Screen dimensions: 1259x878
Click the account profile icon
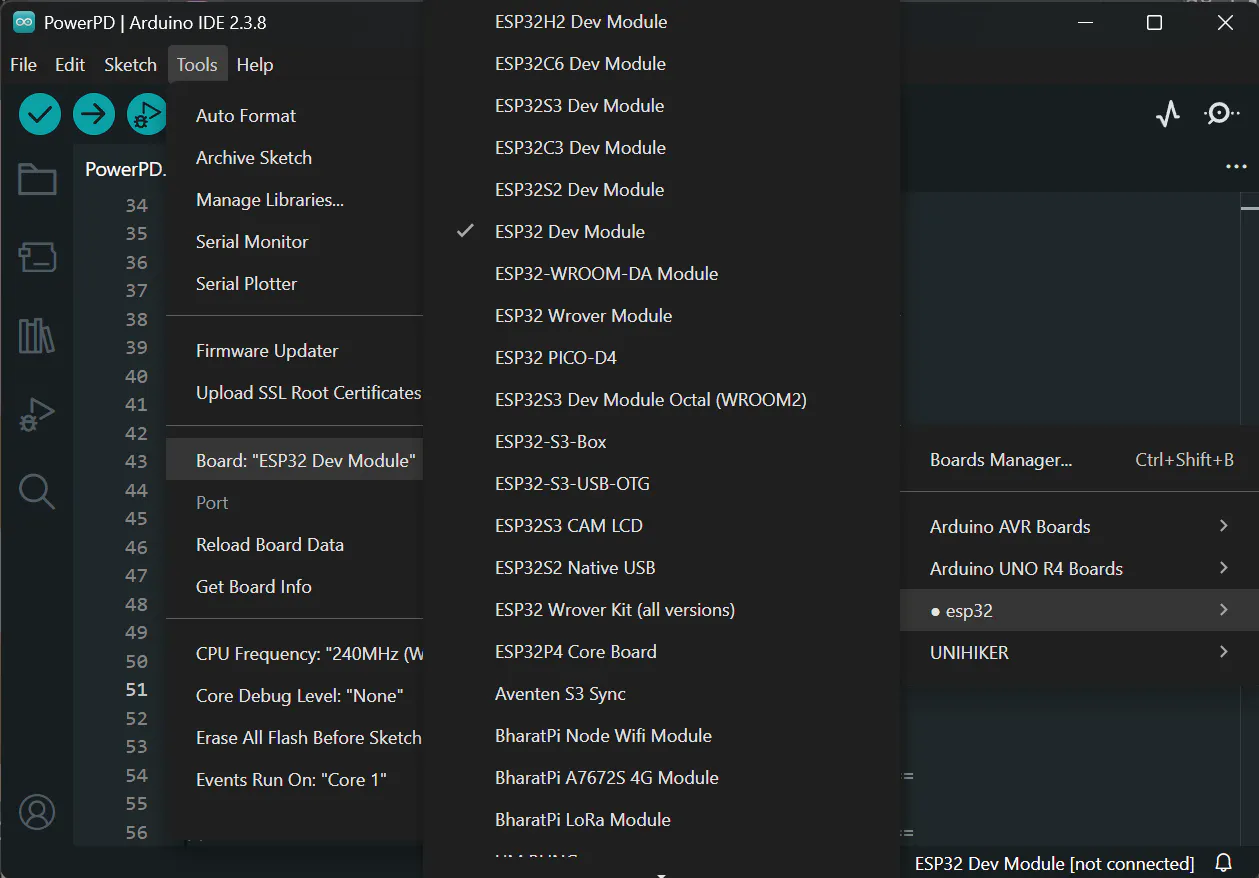tap(37, 812)
